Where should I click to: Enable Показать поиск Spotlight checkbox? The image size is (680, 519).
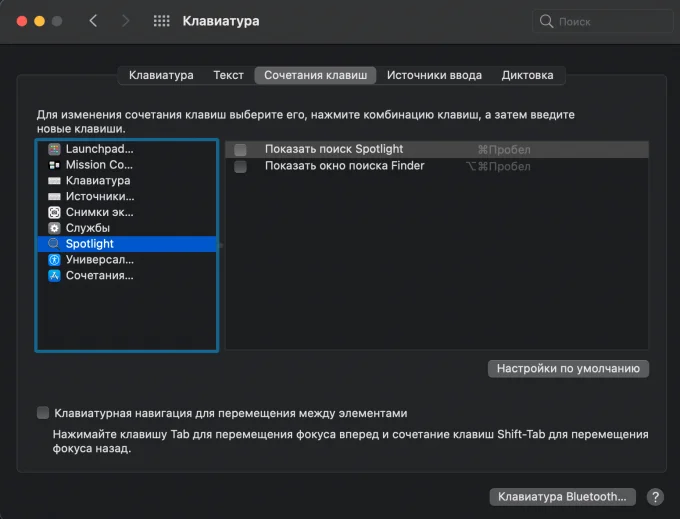[240, 150]
